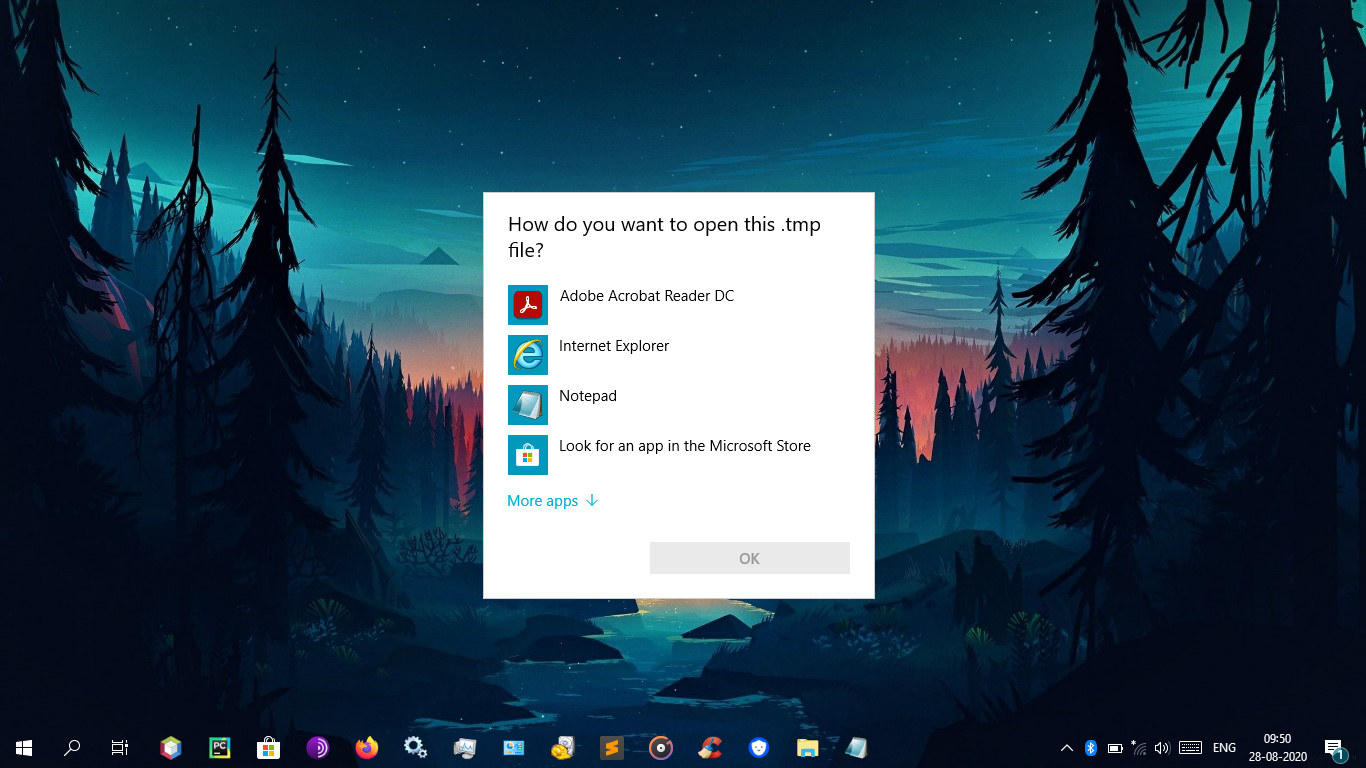Open the volume speaker tray icon
The height and width of the screenshot is (768, 1366).
click(1162, 747)
